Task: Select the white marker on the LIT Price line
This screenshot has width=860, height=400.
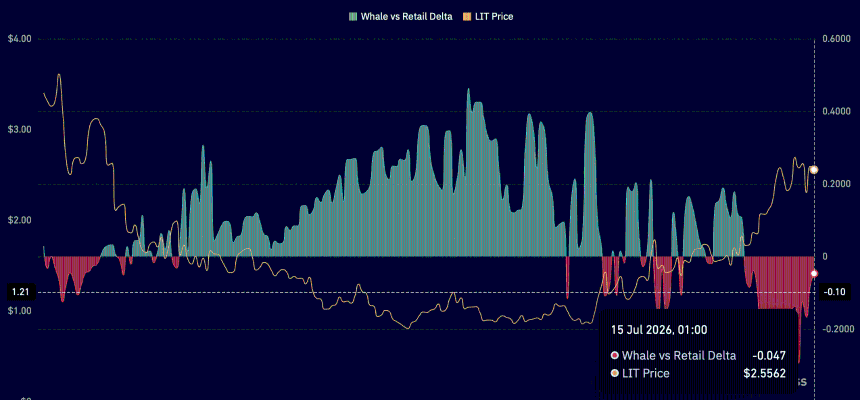Action: pyautogui.click(x=814, y=170)
